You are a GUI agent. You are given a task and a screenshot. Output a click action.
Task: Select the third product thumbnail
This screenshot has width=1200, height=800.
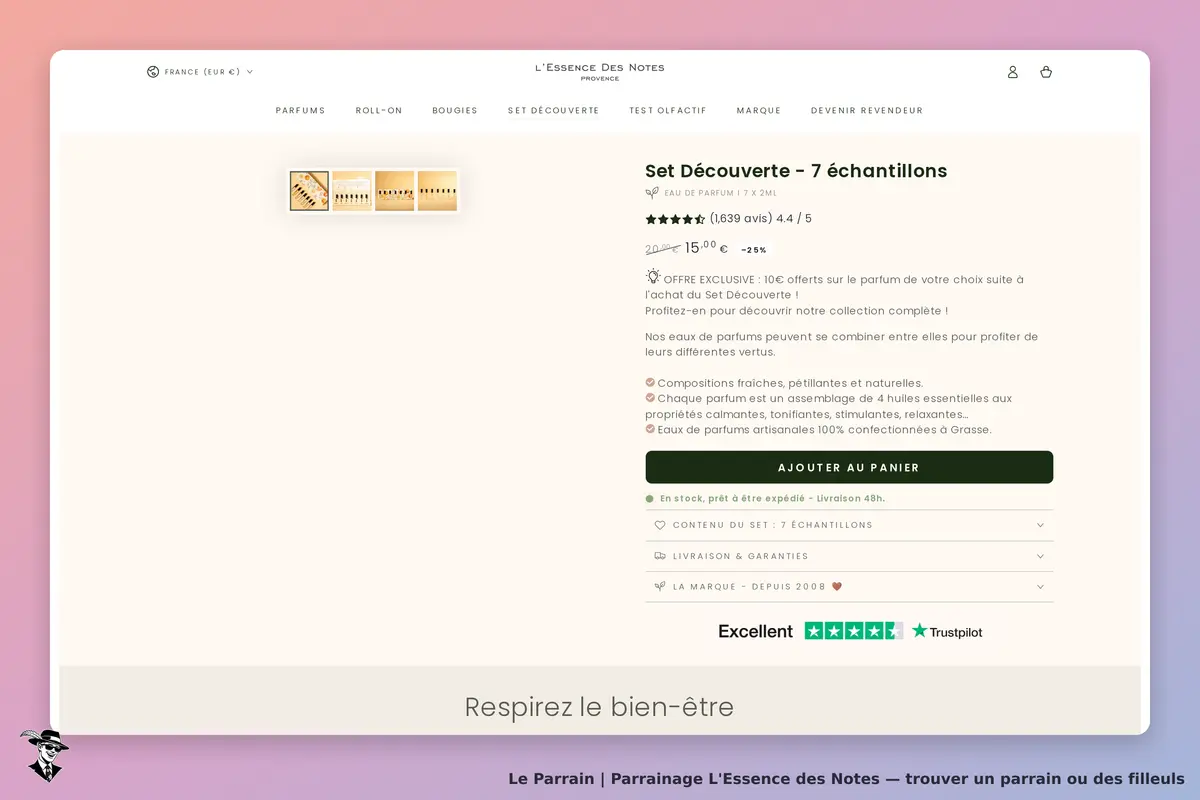click(x=395, y=191)
